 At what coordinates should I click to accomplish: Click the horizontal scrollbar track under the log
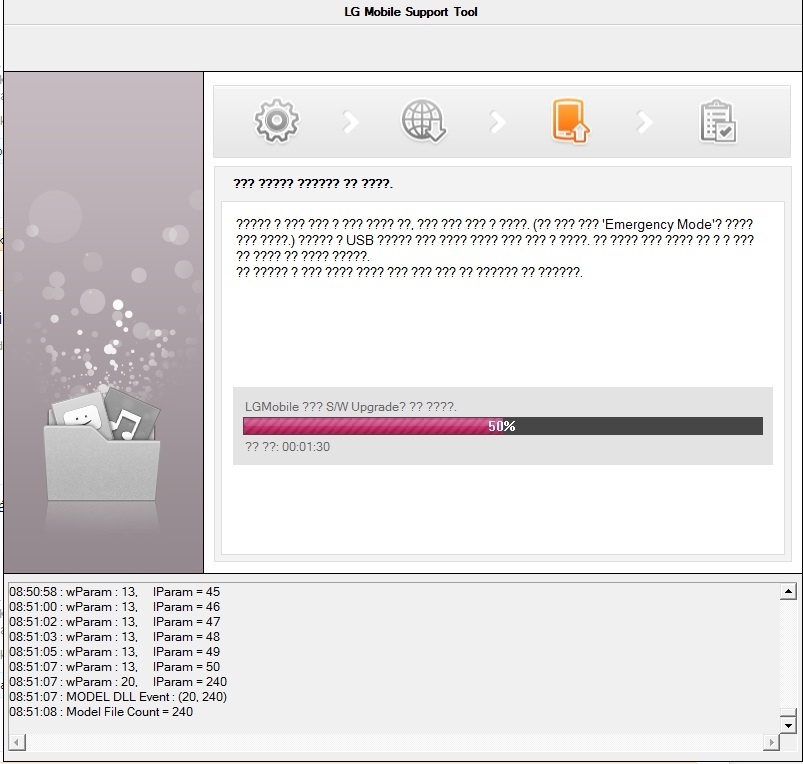click(392, 743)
